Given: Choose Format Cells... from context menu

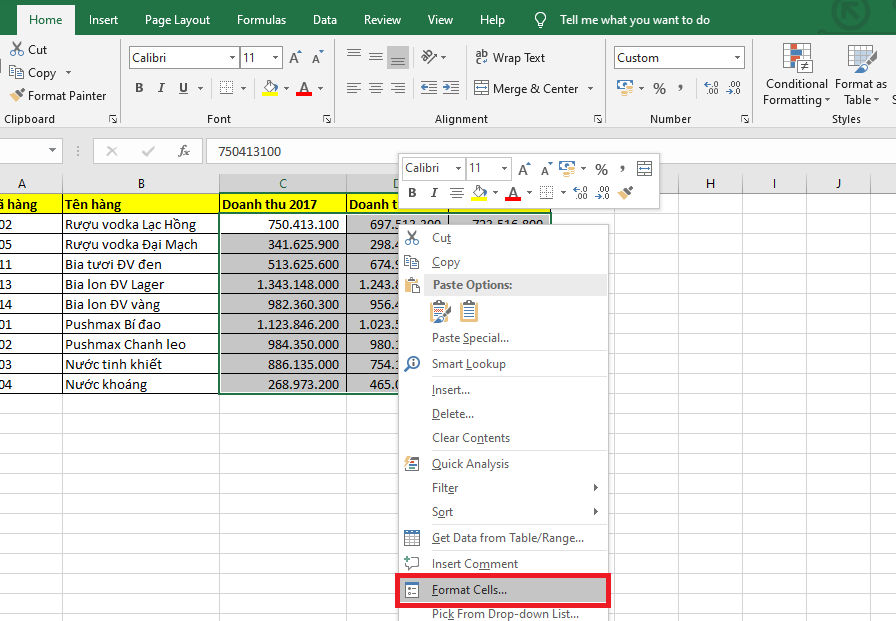Looking at the screenshot, I should pos(469,590).
